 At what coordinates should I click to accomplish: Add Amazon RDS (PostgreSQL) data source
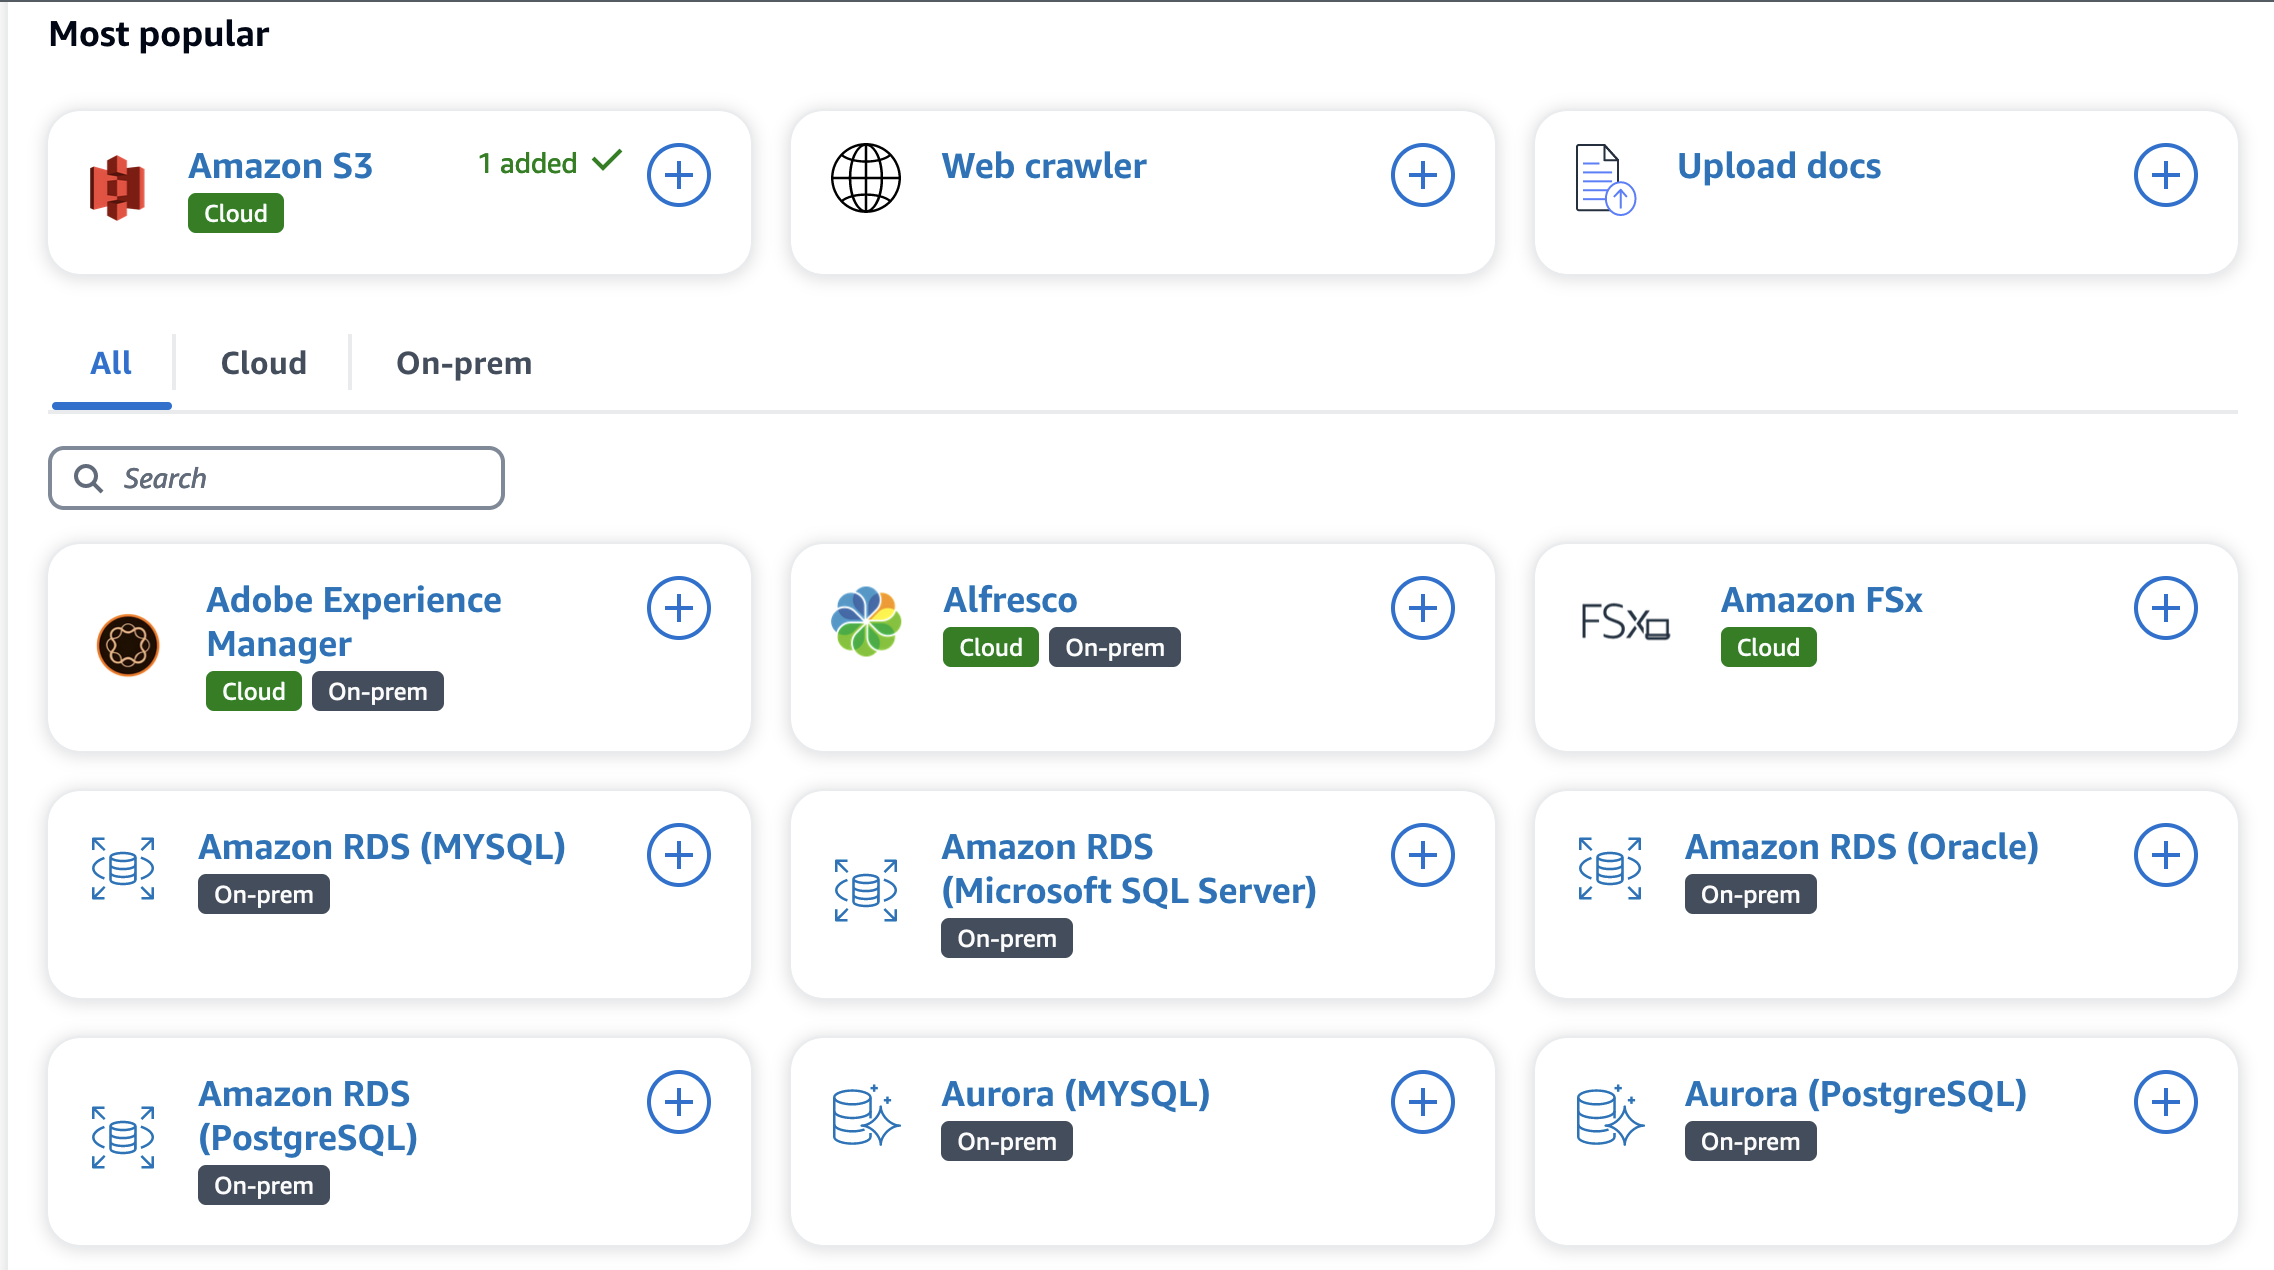pyautogui.click(x=678, y=1102)
